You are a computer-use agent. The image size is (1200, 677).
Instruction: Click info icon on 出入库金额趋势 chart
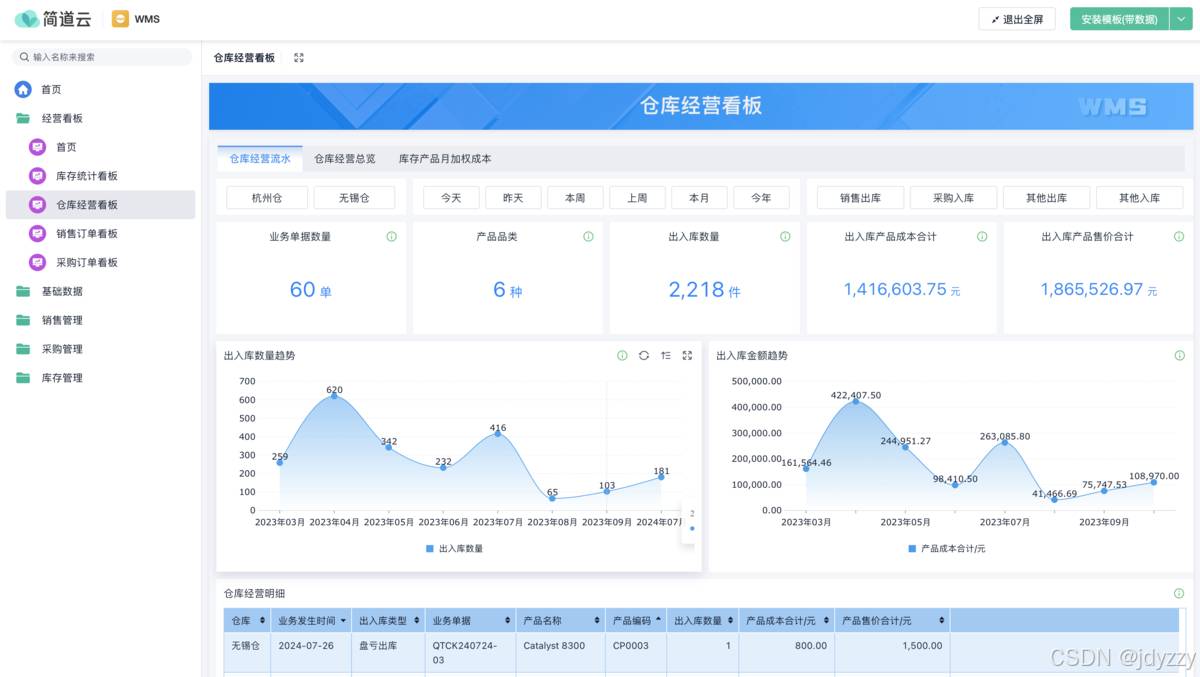tap(1179, 355)
